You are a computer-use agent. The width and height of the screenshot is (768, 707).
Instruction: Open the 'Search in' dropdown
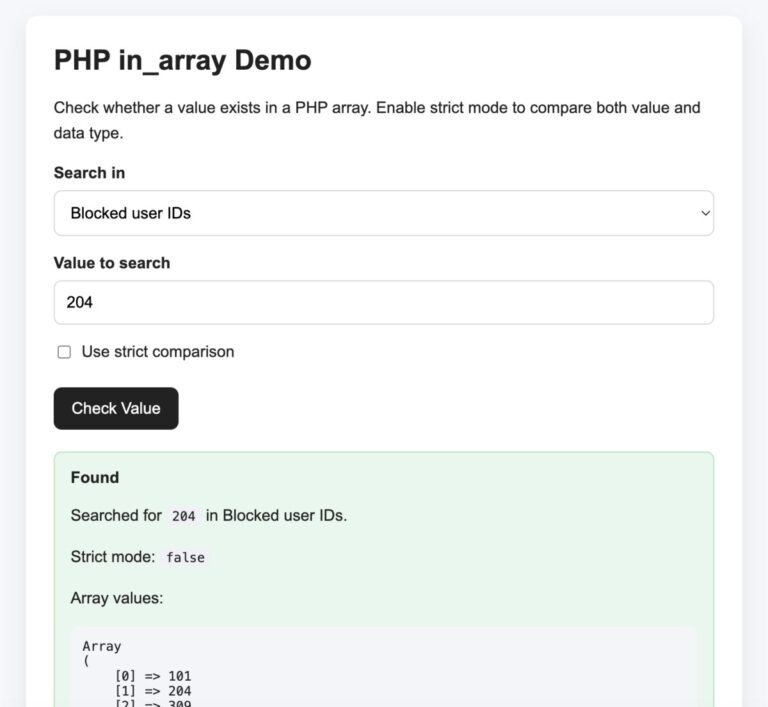tap(384, 213)
